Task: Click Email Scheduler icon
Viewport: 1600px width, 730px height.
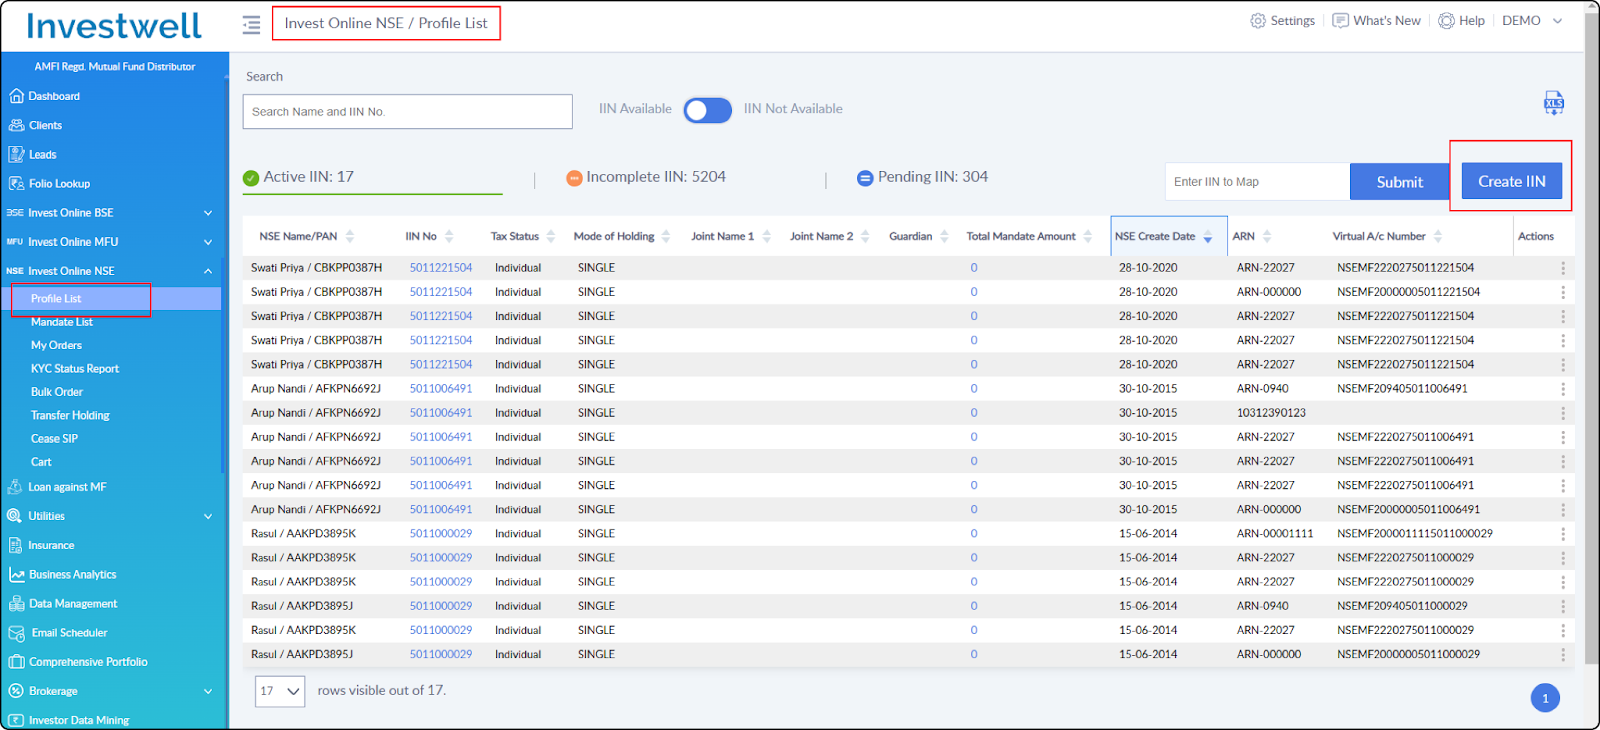Action: pos(16,633)
